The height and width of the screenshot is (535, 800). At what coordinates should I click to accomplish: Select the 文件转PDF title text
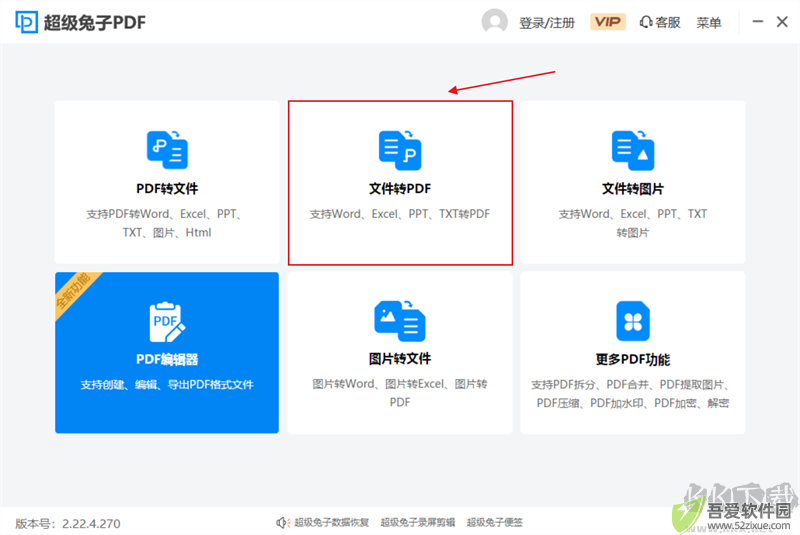click(x=400, y=189)
